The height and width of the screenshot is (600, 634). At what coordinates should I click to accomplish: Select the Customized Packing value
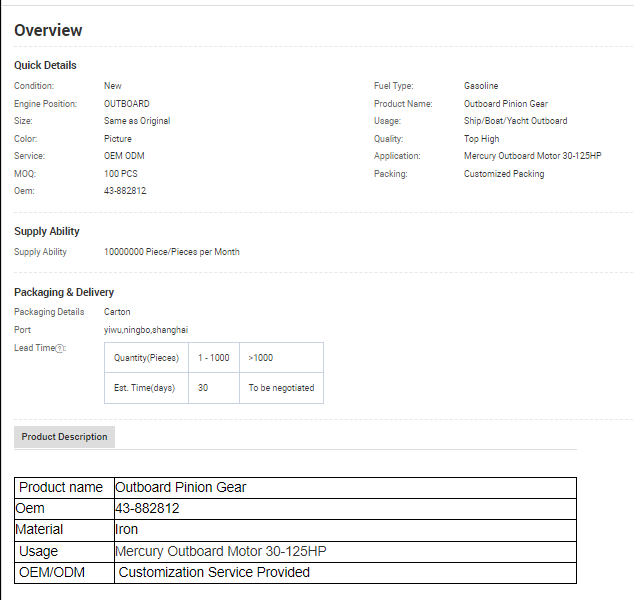click(504, 174)
